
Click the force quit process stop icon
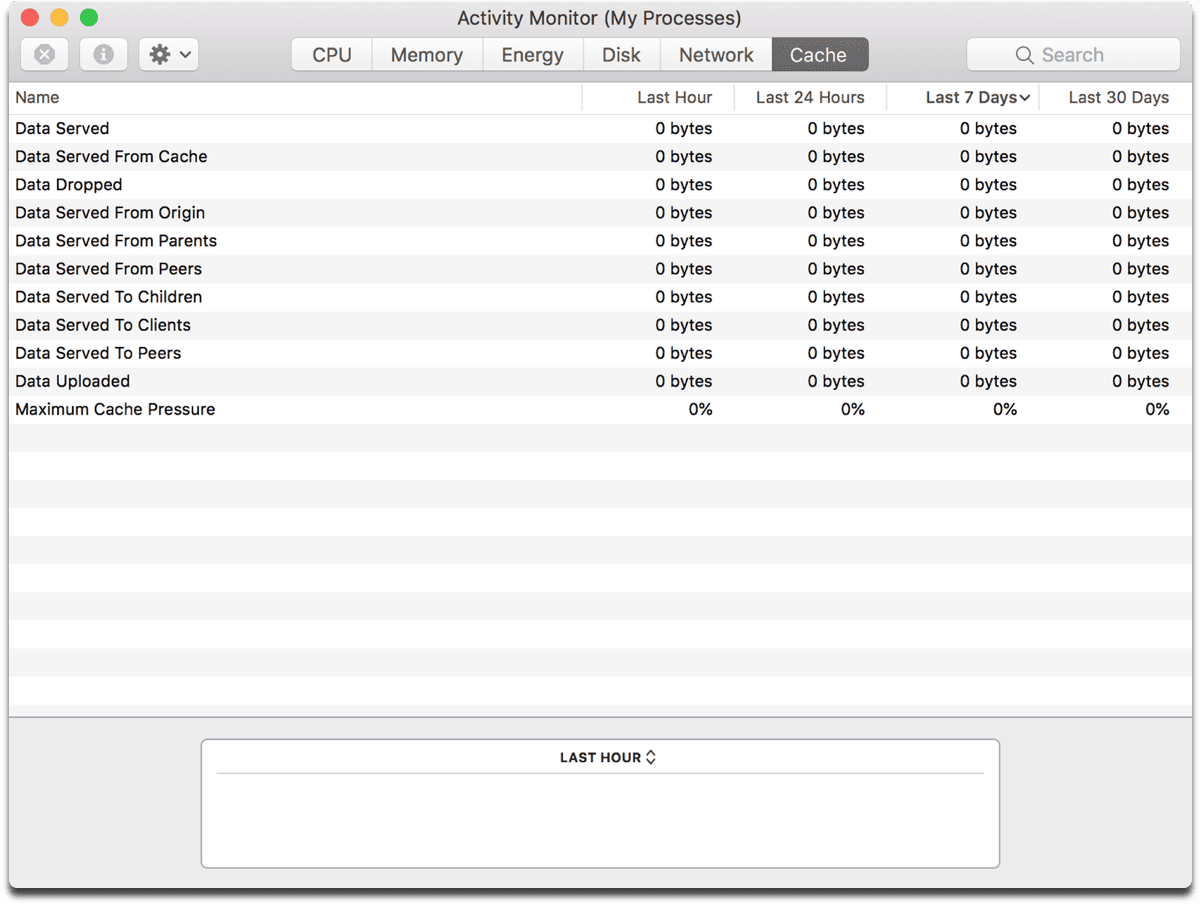(45, 55)
